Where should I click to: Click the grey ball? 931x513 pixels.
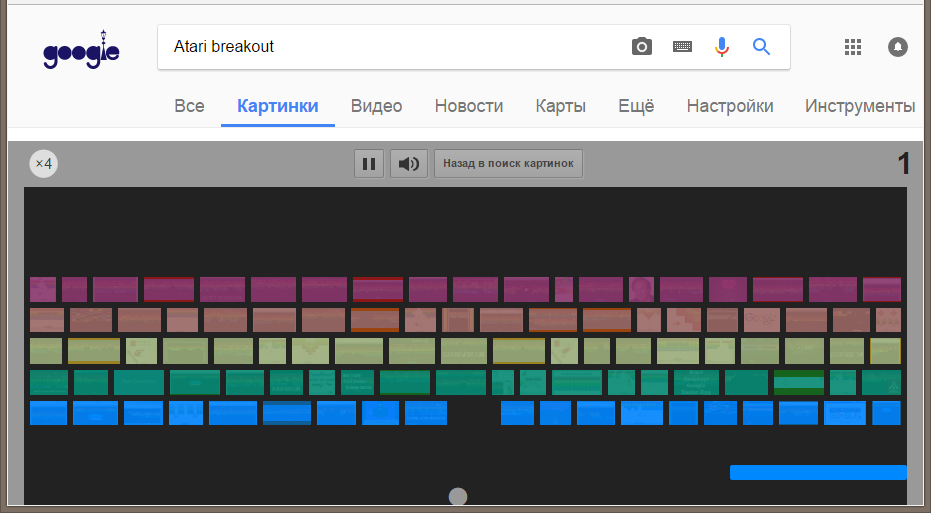point(458,496)
